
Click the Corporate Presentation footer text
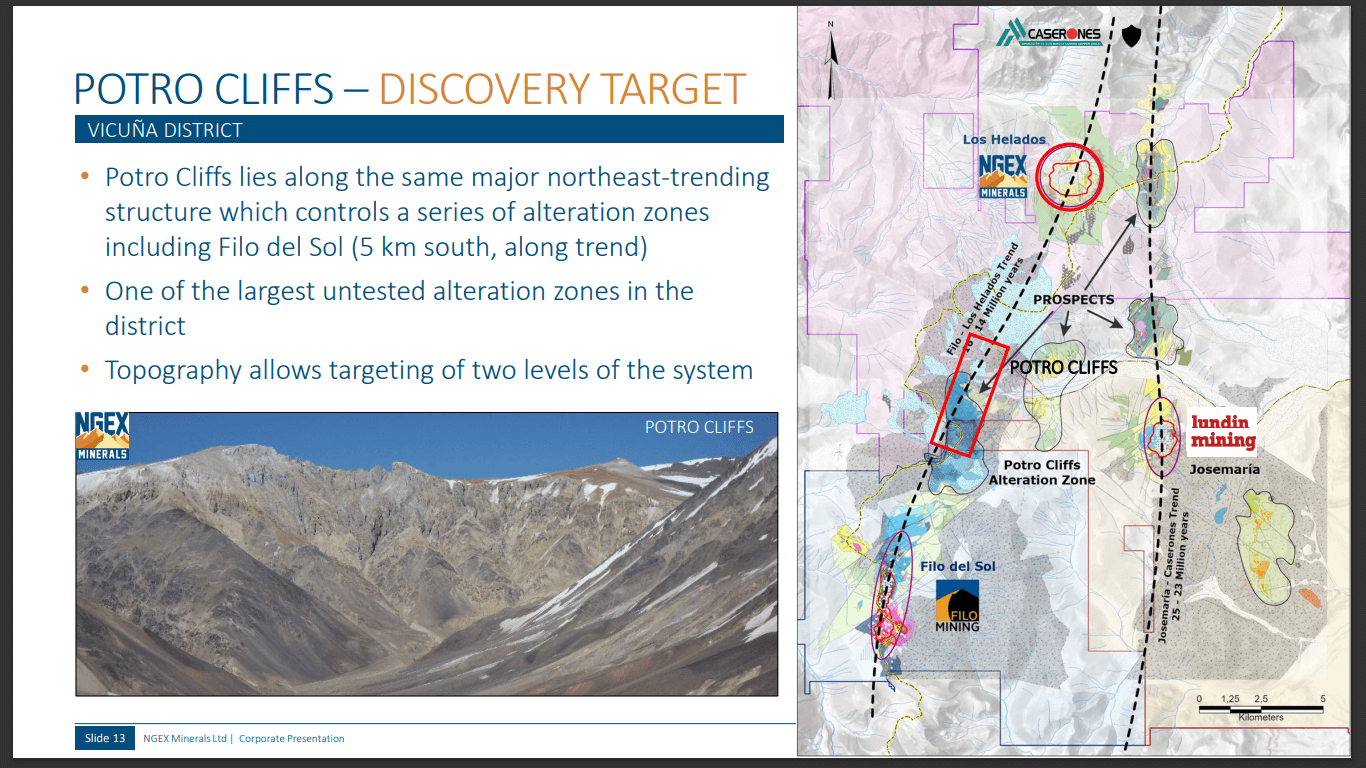pyautogui.click(x=291, y=739)
